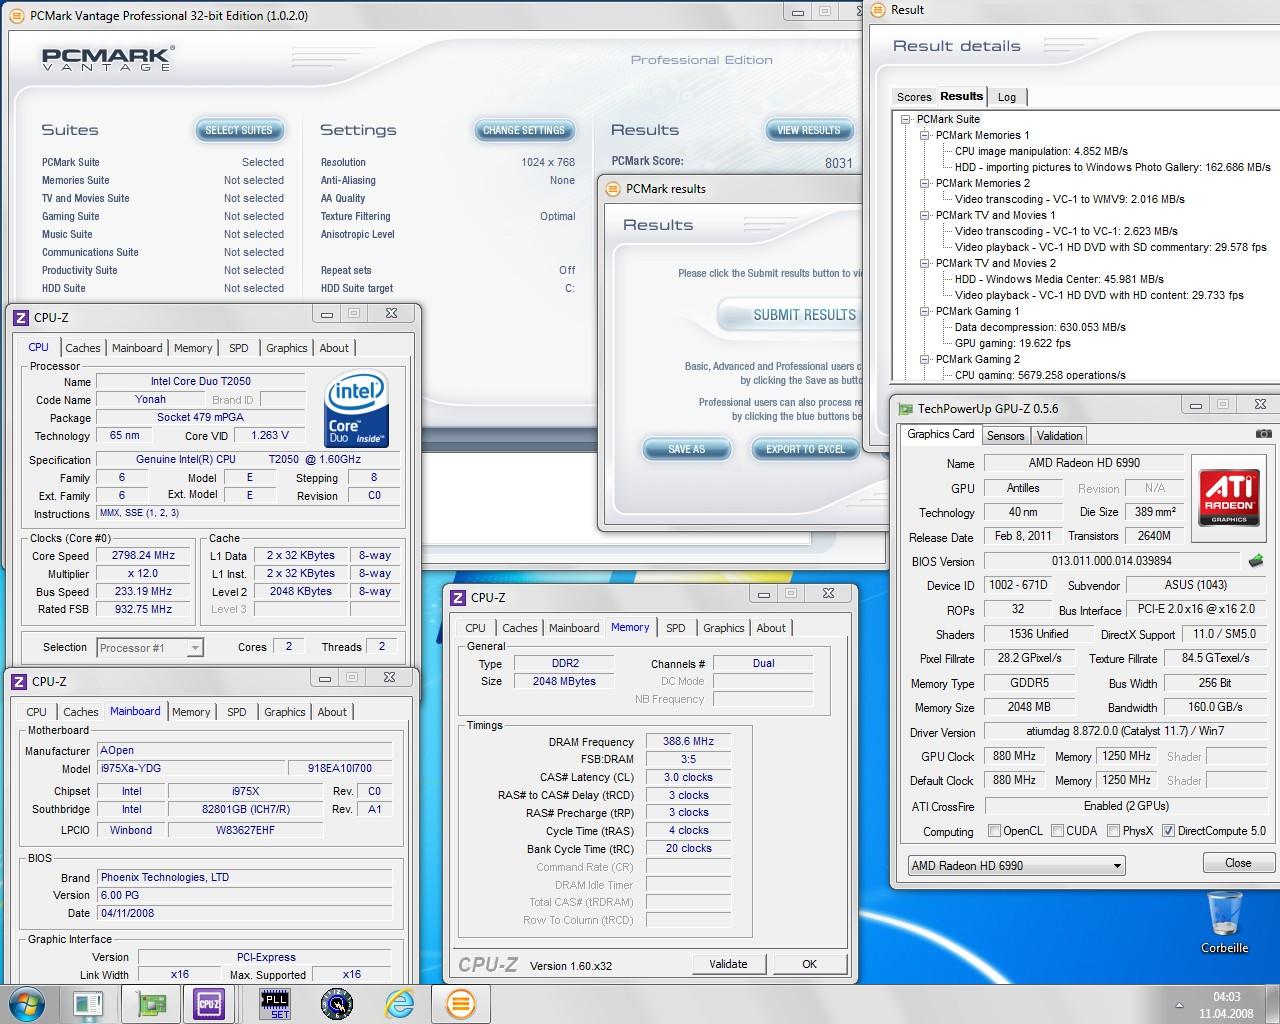
Task: Collapse the PCMark Suite tree root
Action: pos(905,119)
